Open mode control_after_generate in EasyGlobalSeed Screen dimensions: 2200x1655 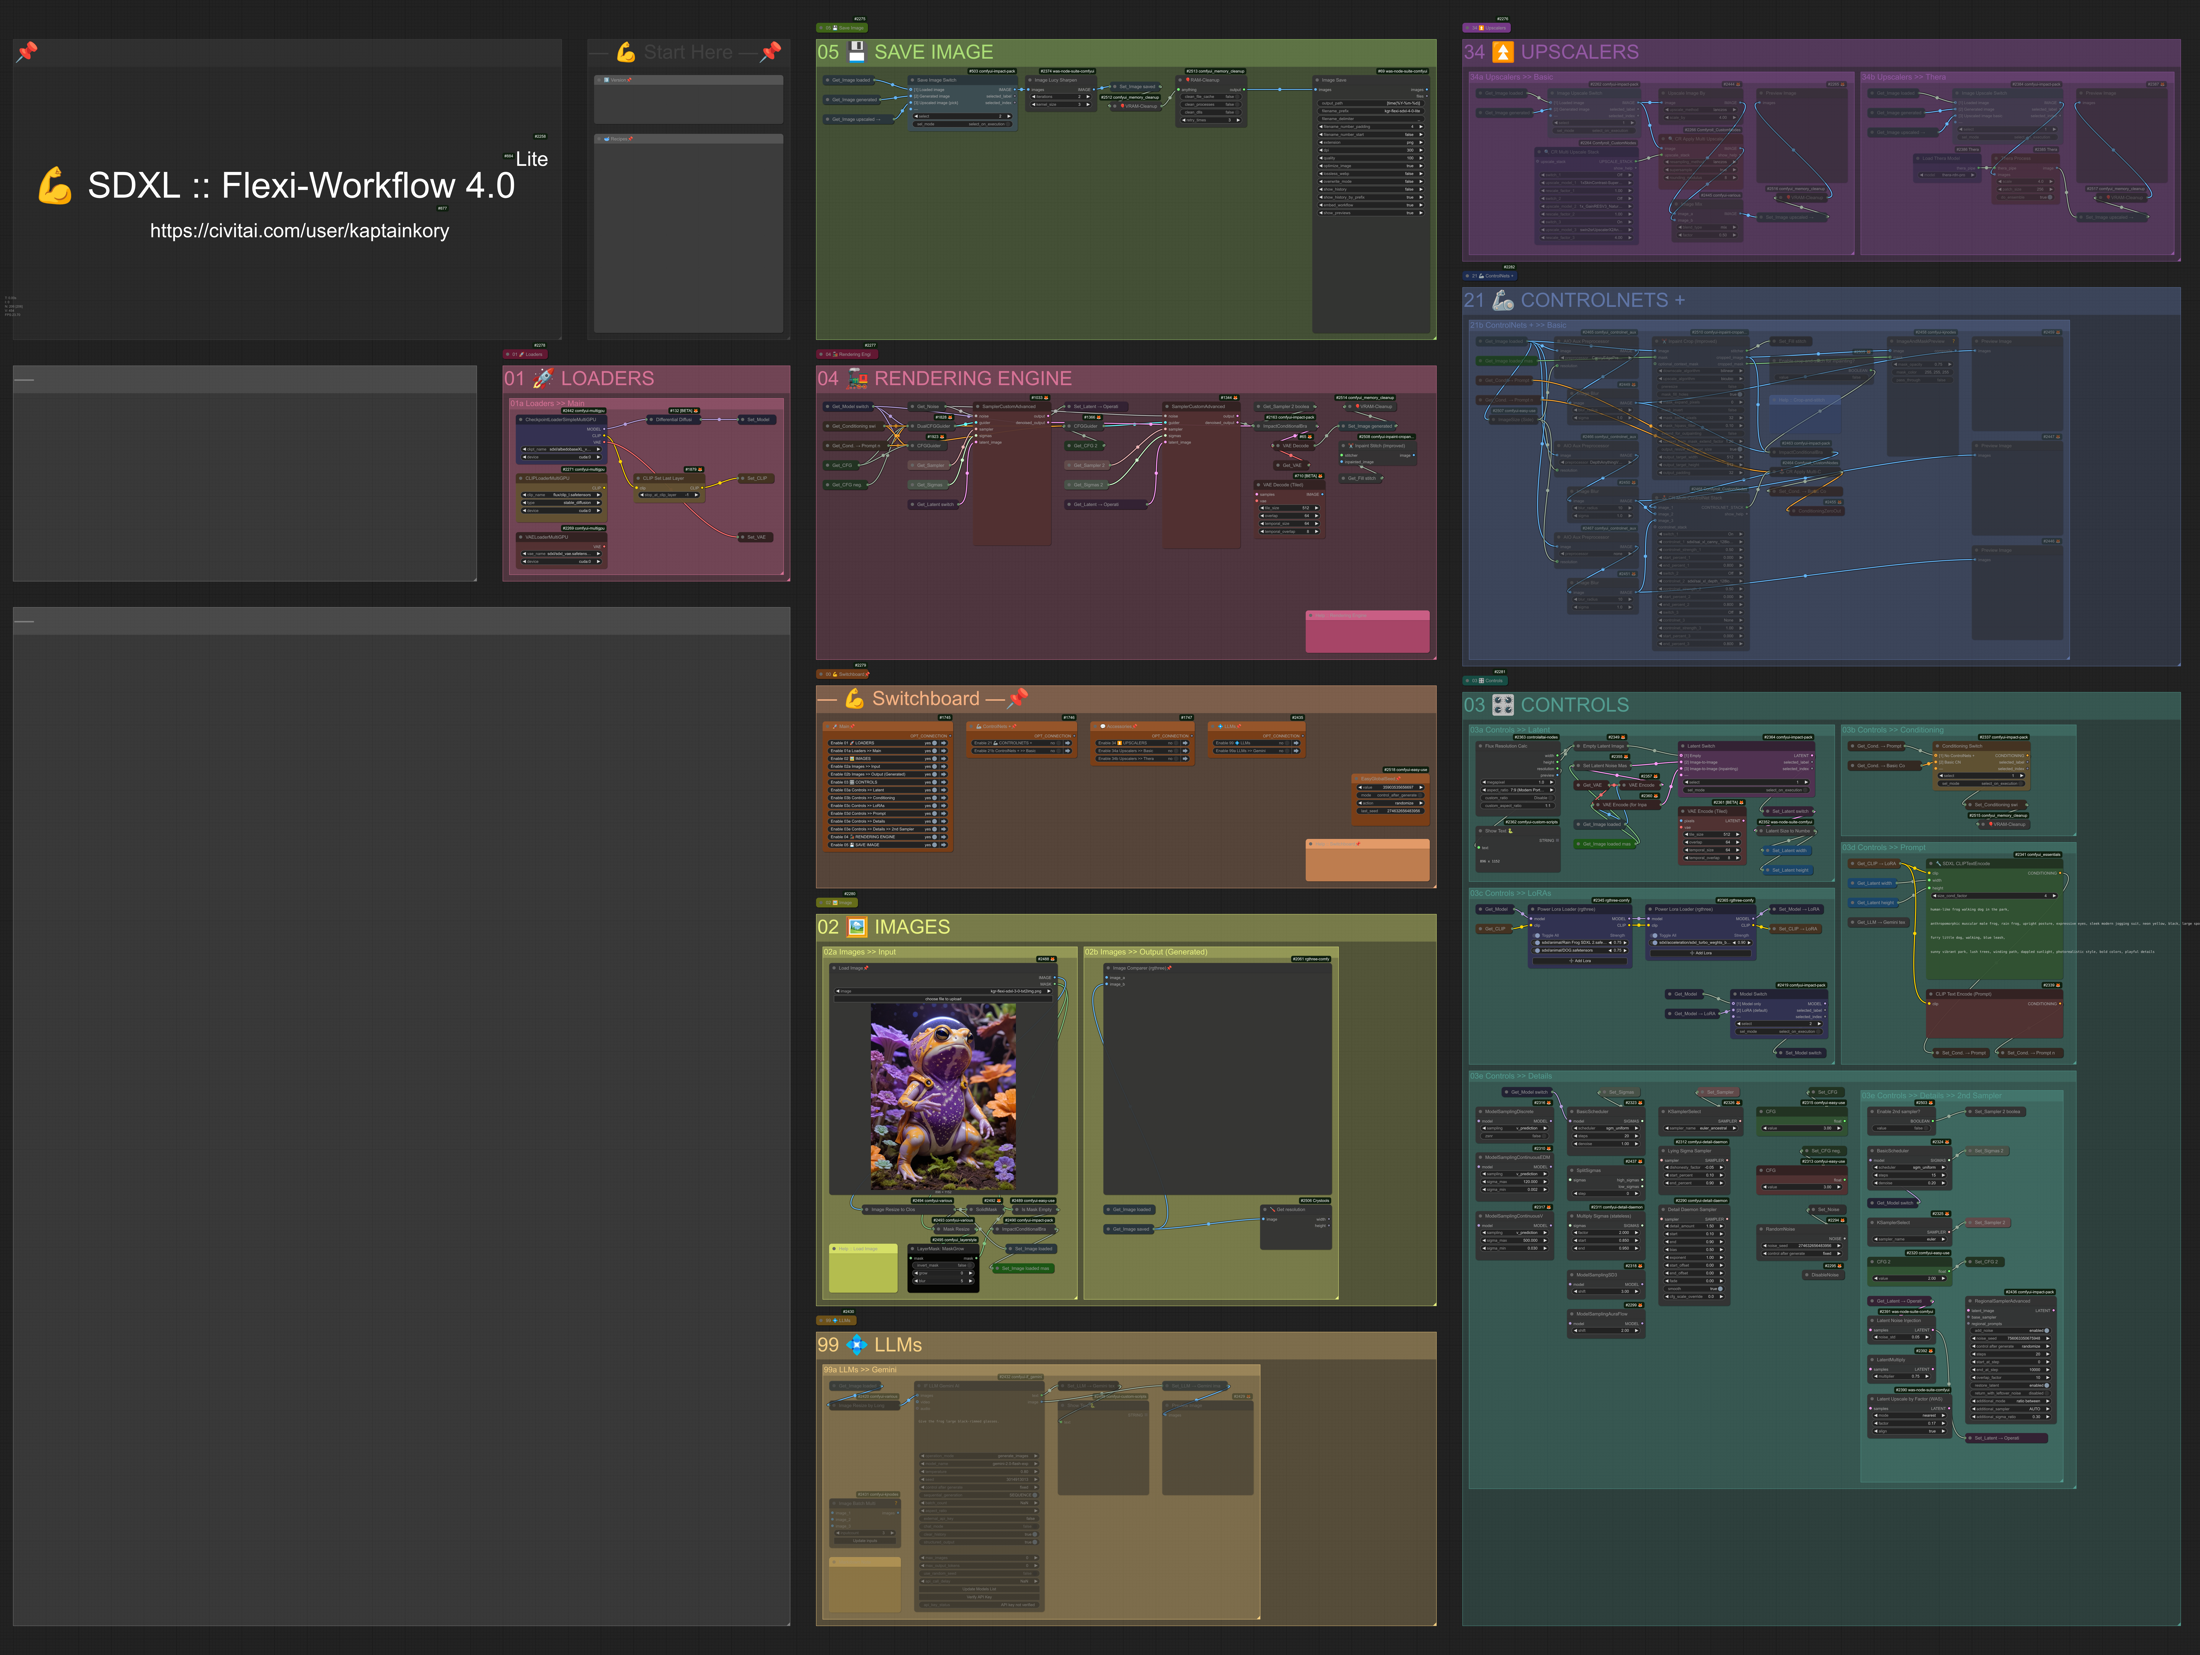pos(1390,795)
